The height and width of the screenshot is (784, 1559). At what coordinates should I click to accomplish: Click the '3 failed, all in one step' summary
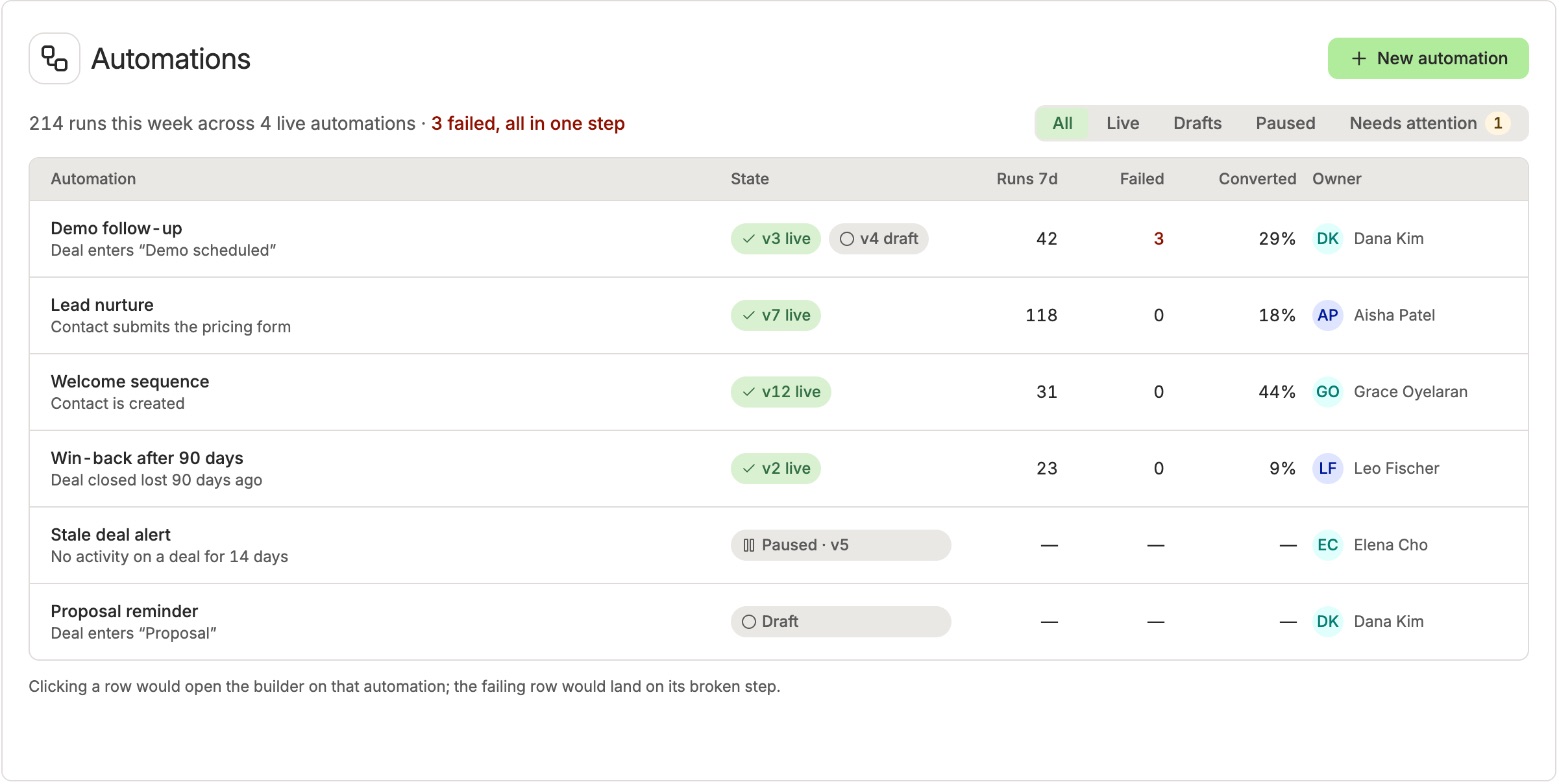point(528,124)
